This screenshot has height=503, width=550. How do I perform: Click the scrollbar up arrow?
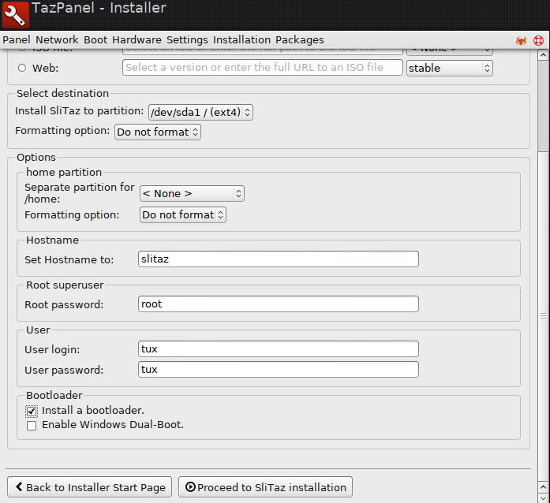pyautogui.click(x=543, y=55)
